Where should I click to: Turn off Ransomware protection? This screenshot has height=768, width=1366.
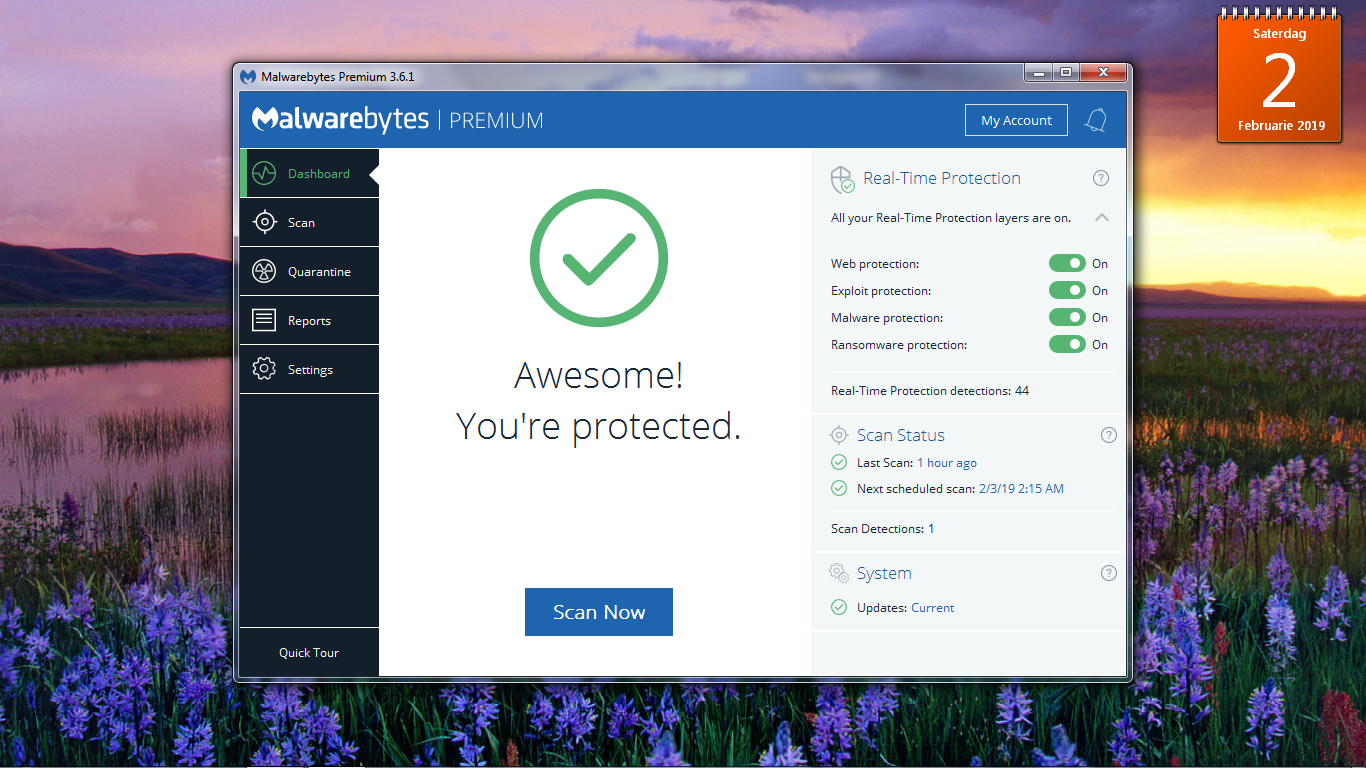click(1067, 344)
